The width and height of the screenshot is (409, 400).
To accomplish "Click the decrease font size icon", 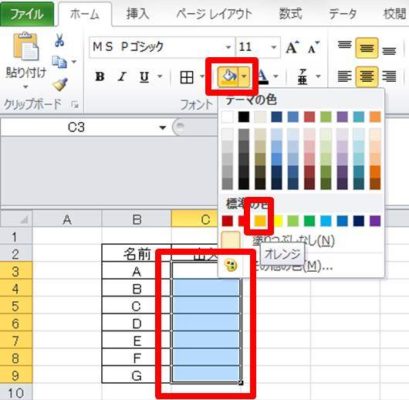I will [x=313, y=48].
